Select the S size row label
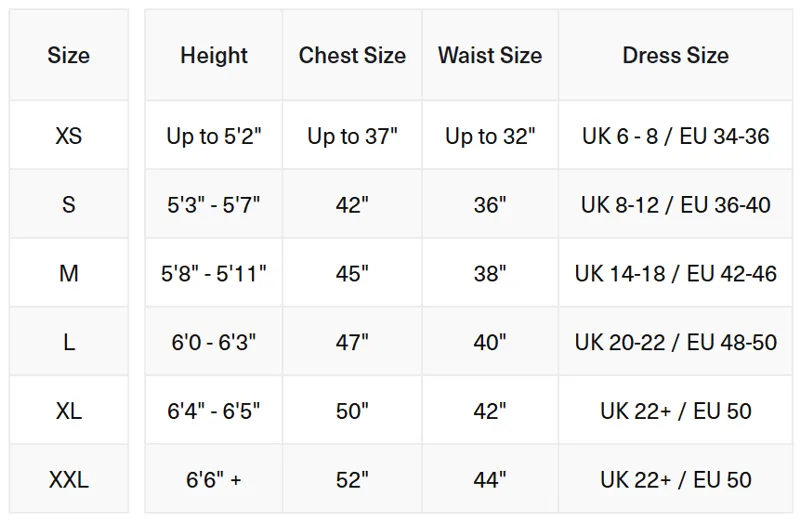This screenshot has width=800, height=522. click(x=68, y=205)
